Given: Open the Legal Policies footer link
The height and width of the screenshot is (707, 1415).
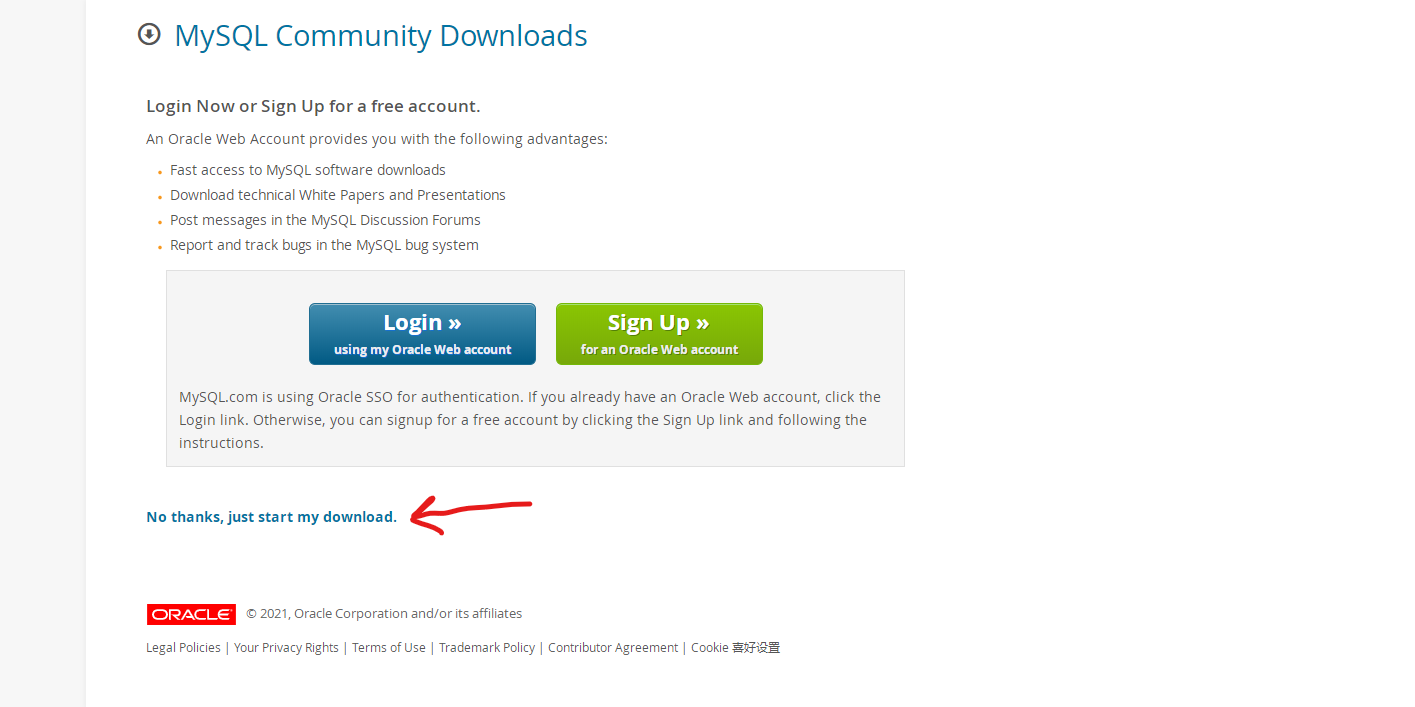Looking at the screenshot, I should (x=183, y=648).
